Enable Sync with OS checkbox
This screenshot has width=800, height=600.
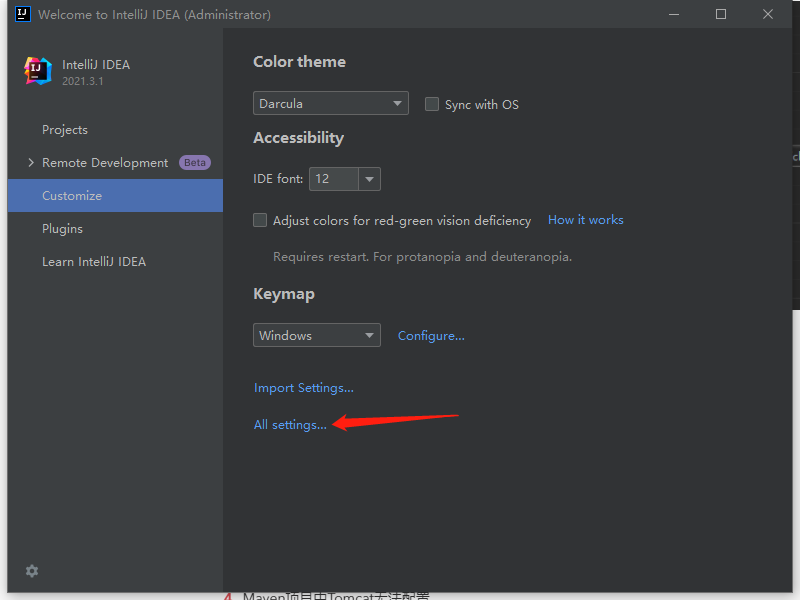pyautogui.click(x=432, y=104)
